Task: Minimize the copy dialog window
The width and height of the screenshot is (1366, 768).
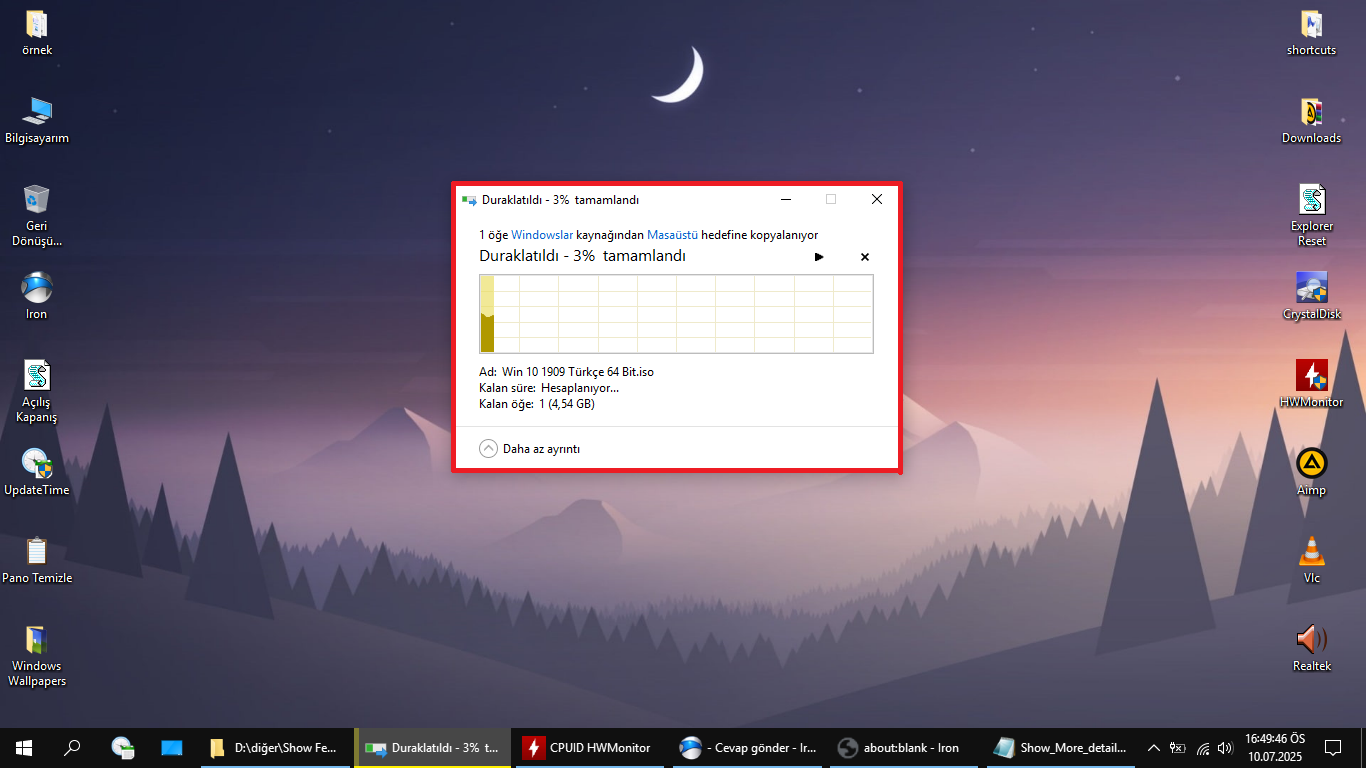Action: pos(786,199)
